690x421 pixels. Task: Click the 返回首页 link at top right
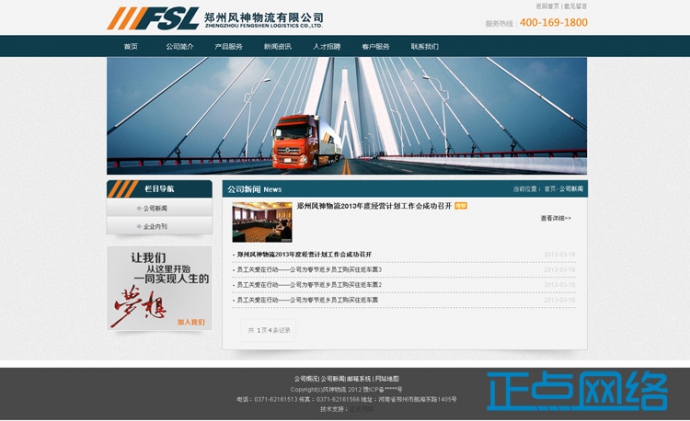[x=547, y=6]
